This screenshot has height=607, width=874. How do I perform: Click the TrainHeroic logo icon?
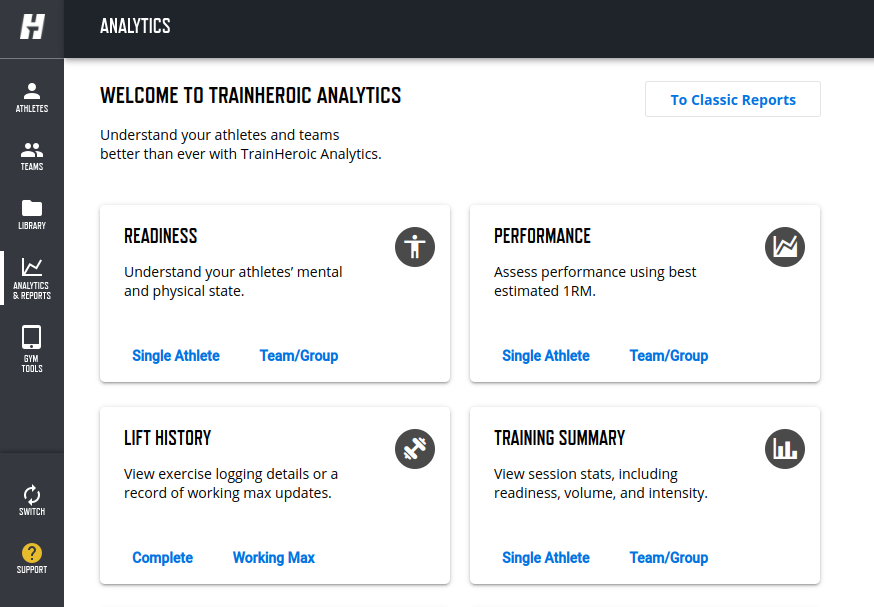coord(32,27)
